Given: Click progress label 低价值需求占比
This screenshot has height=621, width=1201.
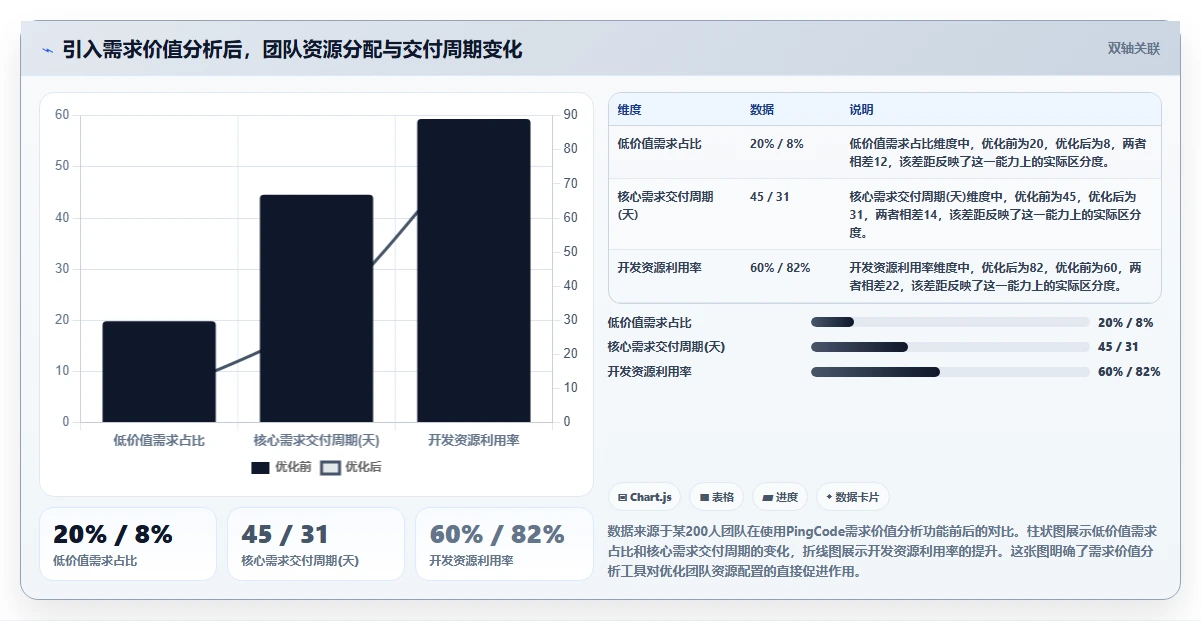Looking at the screenshot, I should pos(650,322).
